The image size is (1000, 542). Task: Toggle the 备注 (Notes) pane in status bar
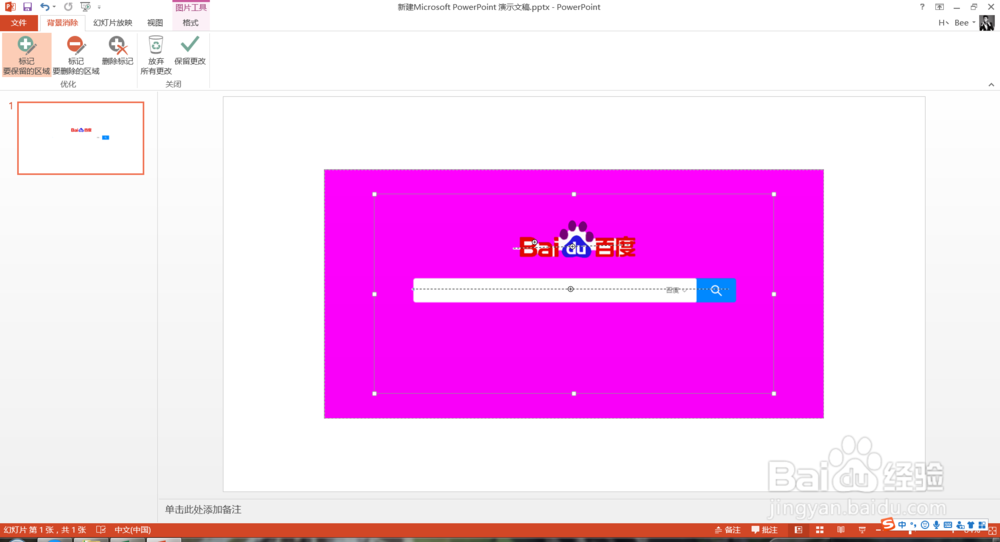point(728,530)
